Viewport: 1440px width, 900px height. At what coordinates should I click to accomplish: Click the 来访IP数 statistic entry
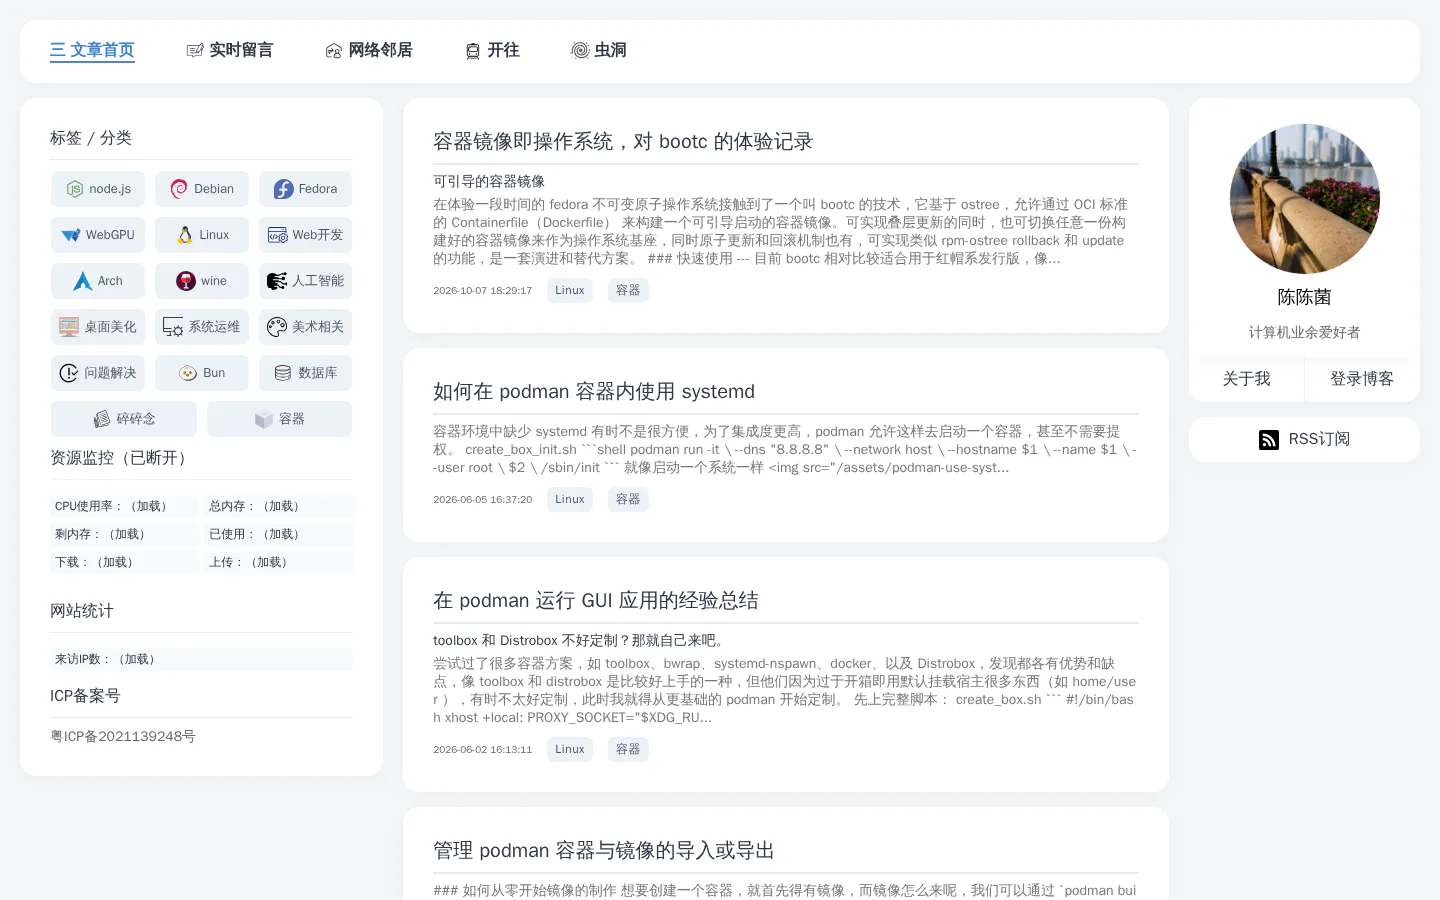click(x=201, y=659)
